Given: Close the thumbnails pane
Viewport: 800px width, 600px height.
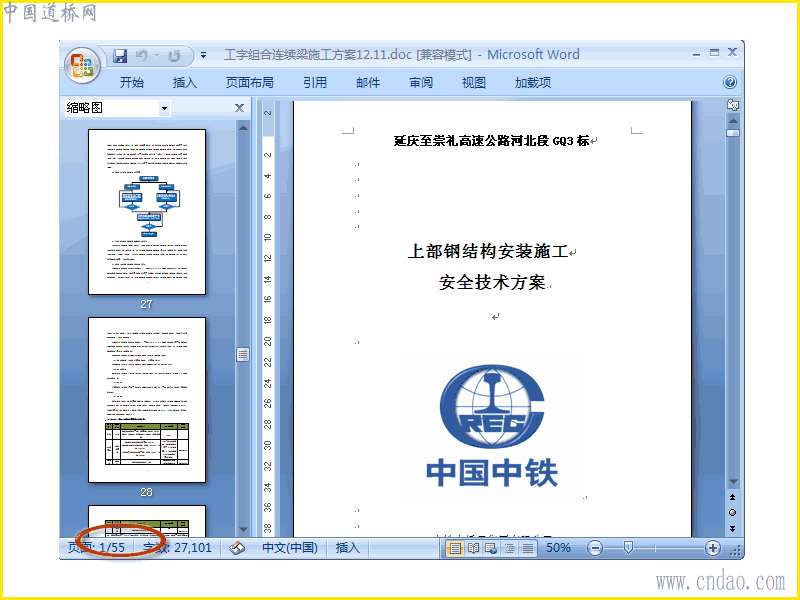Looking at the screenshot, I should click(x=239, y=108).
